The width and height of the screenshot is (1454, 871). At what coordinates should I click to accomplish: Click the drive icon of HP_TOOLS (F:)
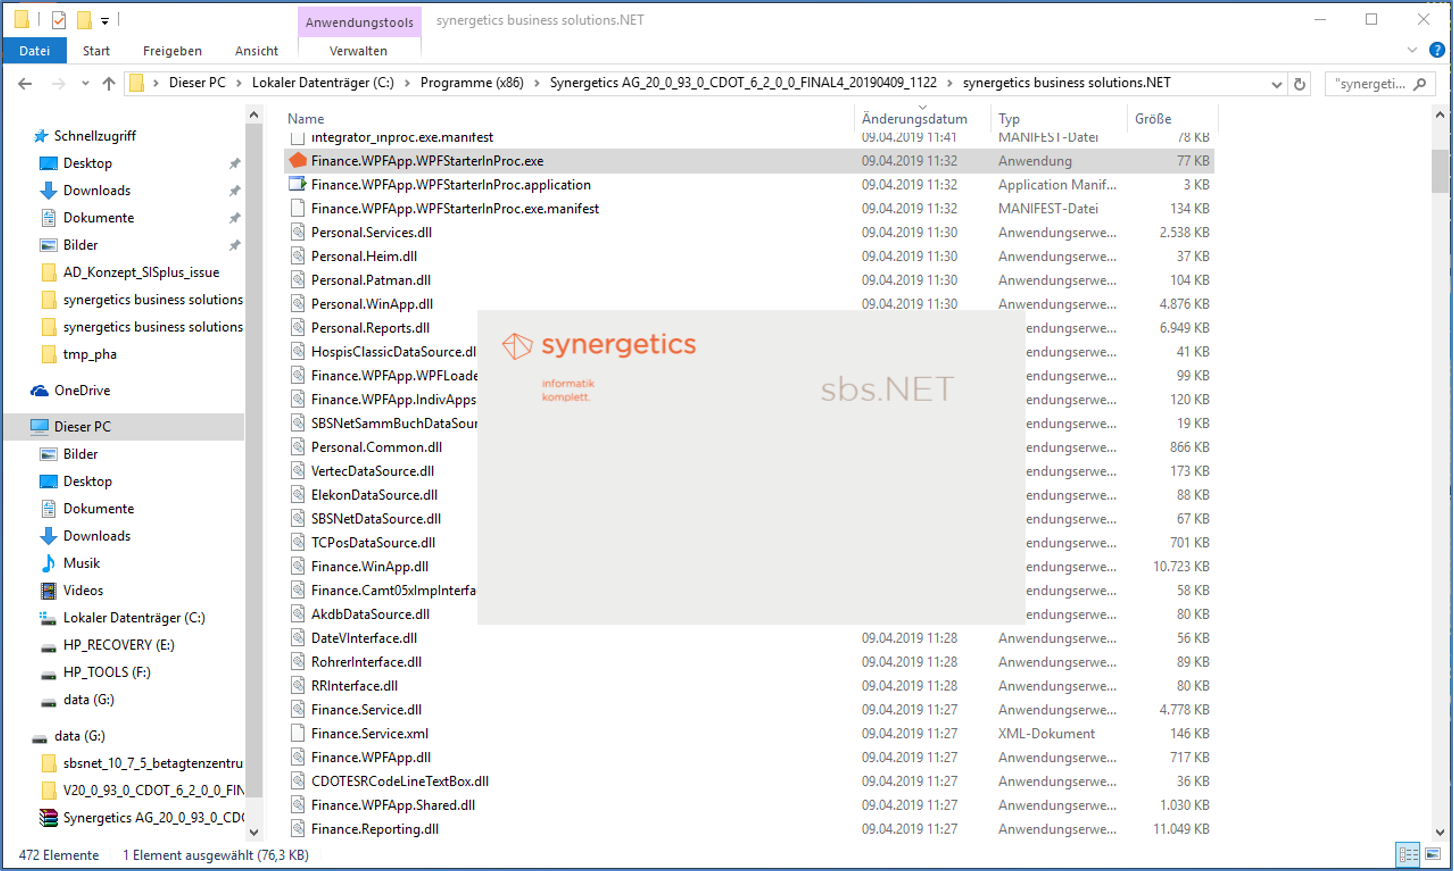[48, 673]
